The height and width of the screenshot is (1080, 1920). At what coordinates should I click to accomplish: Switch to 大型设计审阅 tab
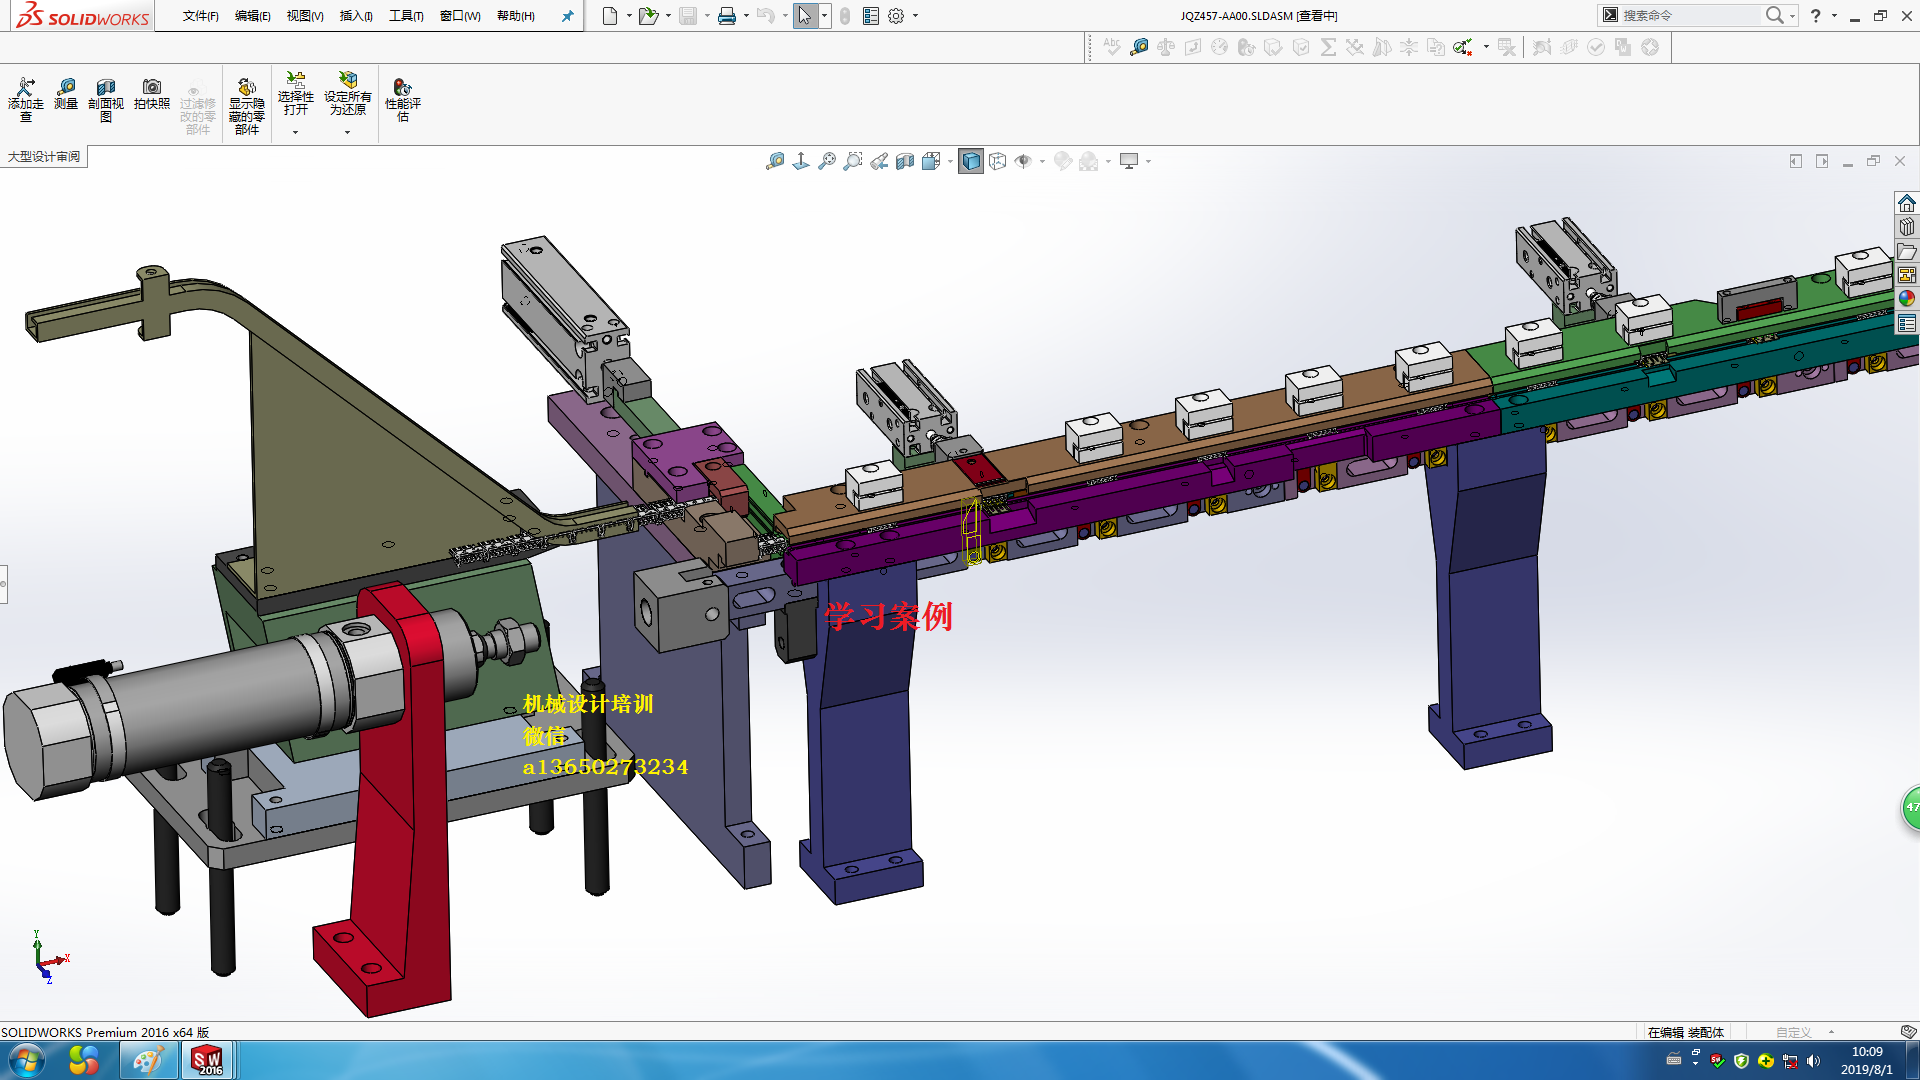click(44, 157)
